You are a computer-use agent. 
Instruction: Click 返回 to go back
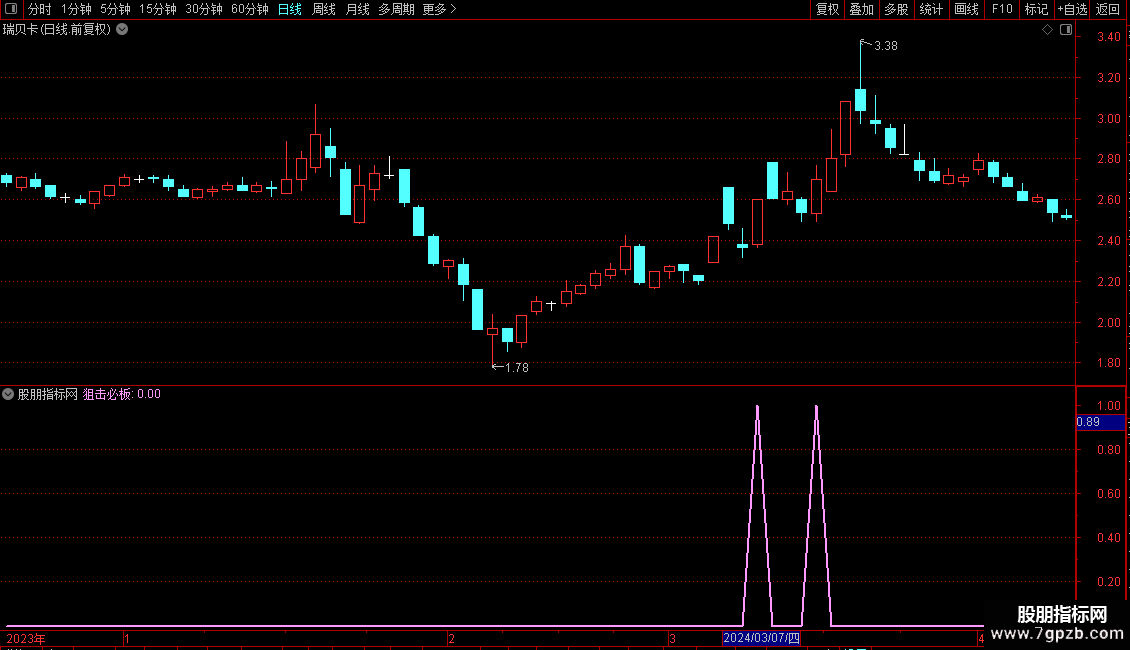point(1108,9)
